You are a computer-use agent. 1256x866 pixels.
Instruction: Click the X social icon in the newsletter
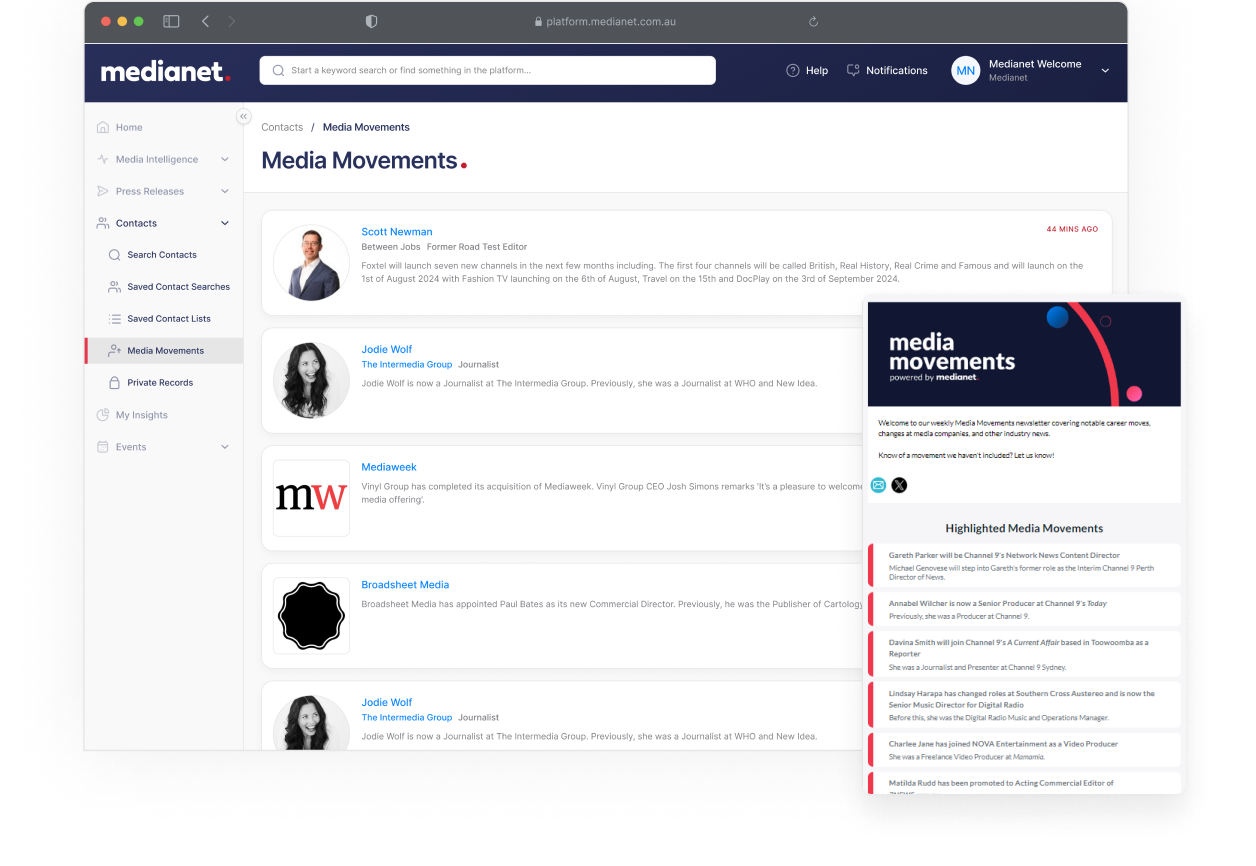[899, 484]
